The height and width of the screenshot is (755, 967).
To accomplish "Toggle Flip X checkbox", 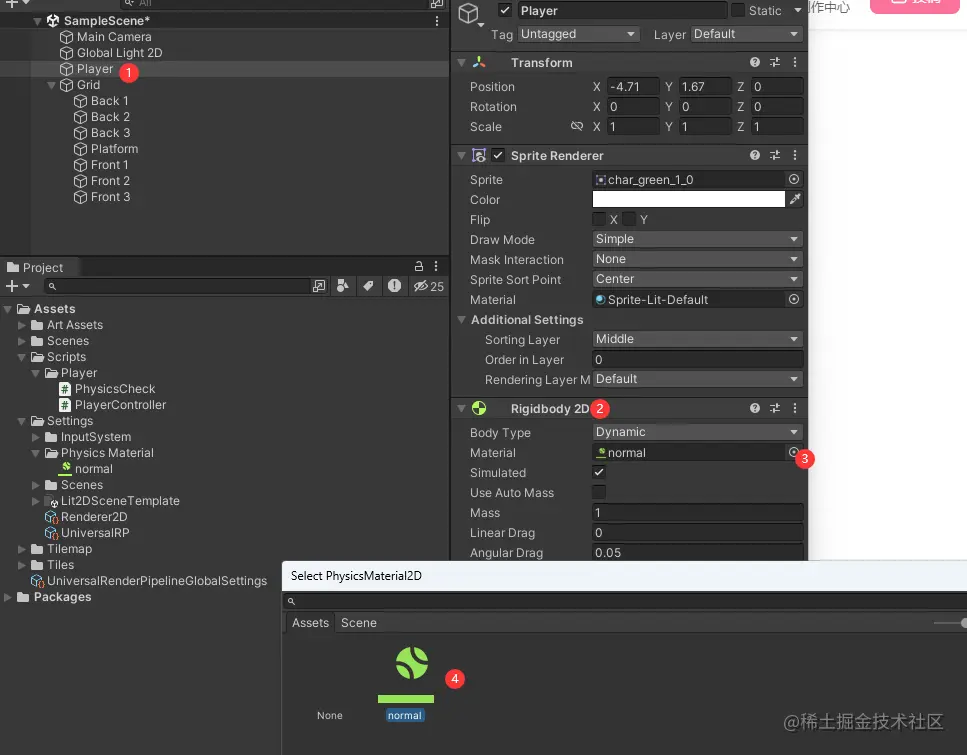I will pyautogui.click(x=599, y=219).
